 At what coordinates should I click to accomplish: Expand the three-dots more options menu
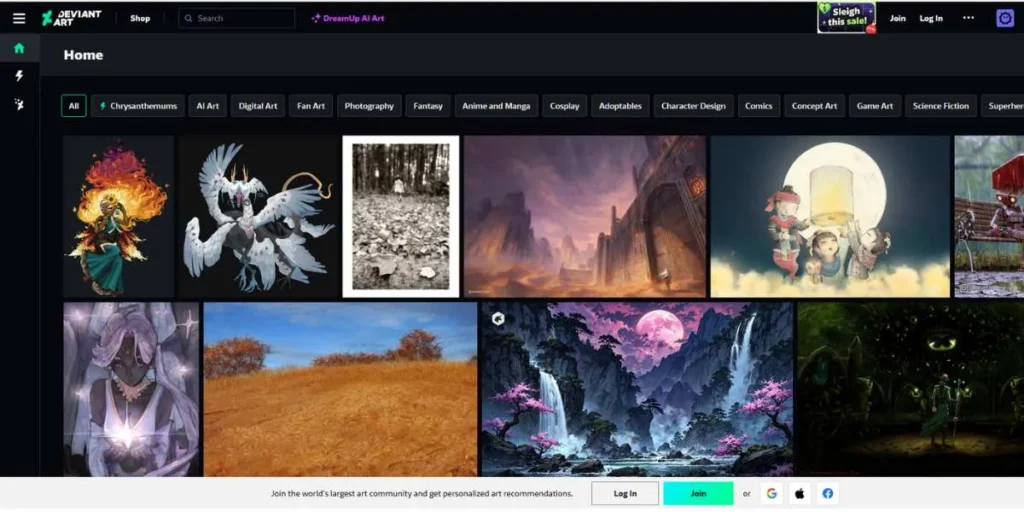(967, 18)
